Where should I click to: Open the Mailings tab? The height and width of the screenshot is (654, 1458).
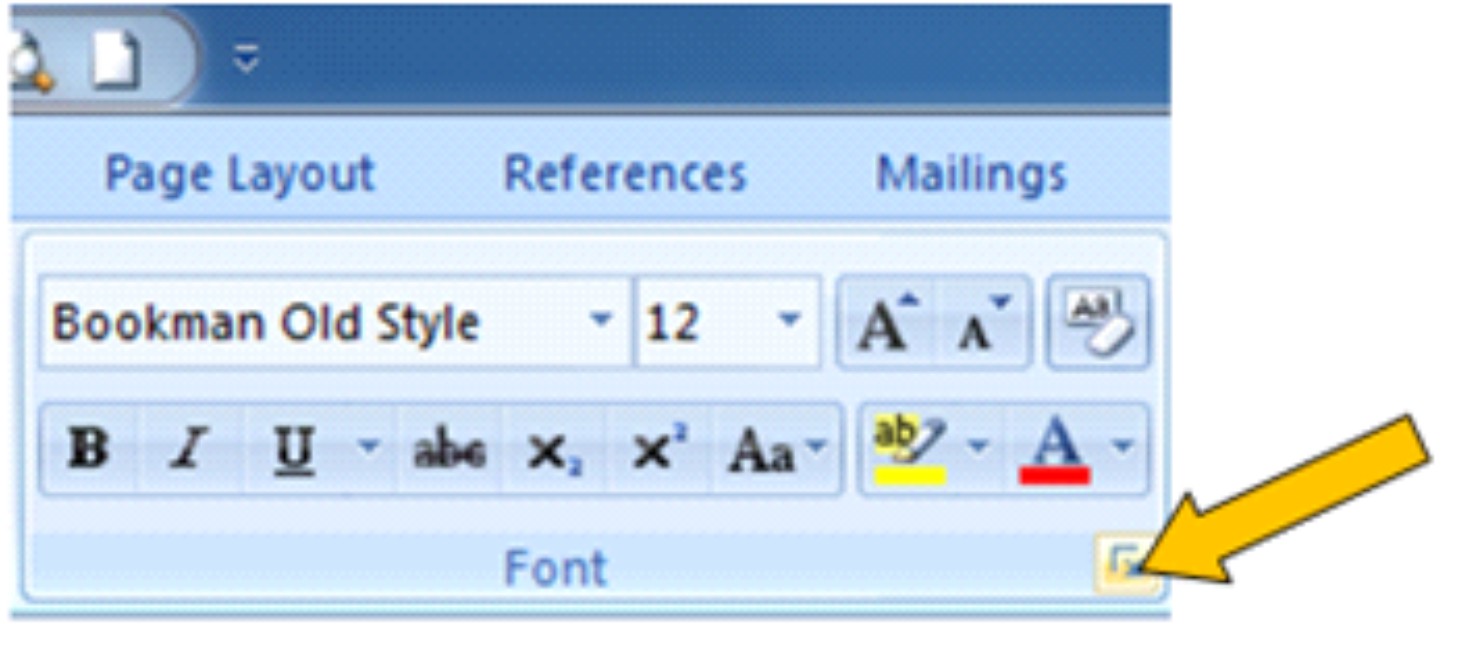pyautogui.click(x=971, y=174)
